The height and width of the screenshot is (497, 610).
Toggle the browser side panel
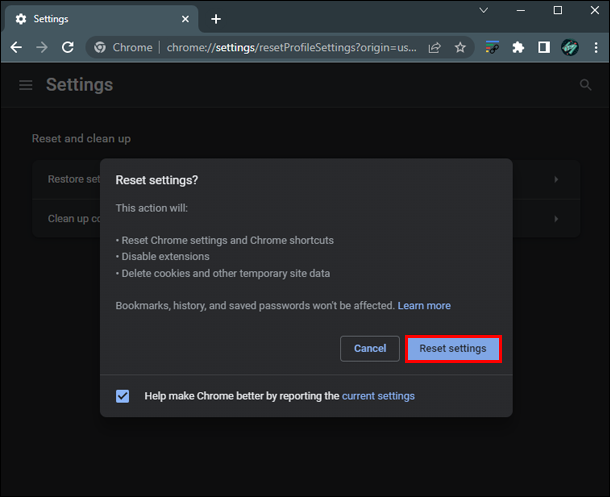pos(544,47)
